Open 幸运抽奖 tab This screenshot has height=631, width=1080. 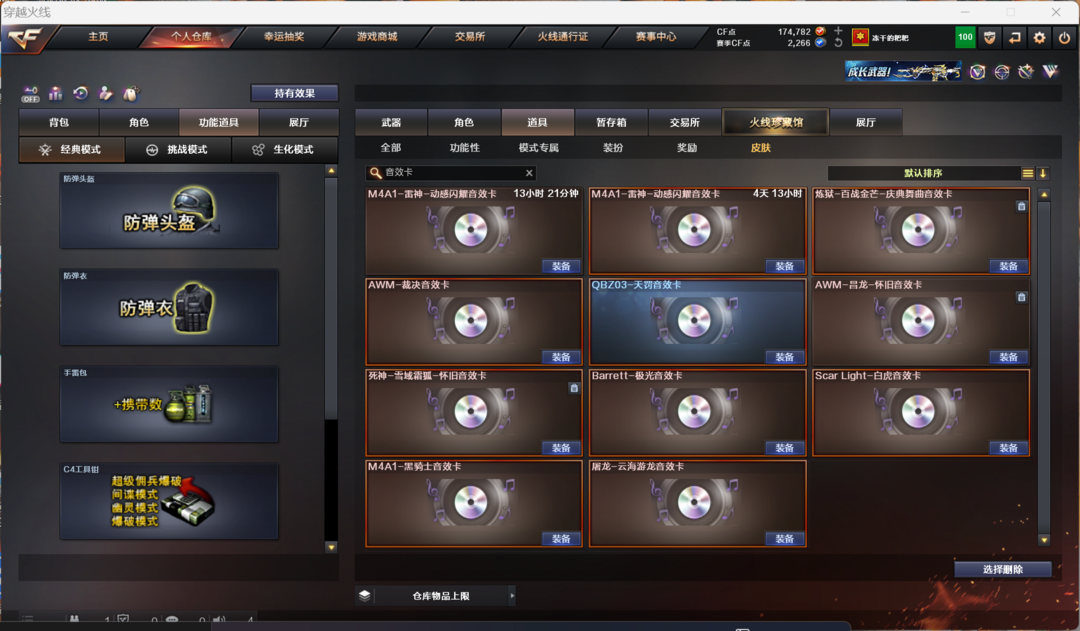[x=284, y=37]
